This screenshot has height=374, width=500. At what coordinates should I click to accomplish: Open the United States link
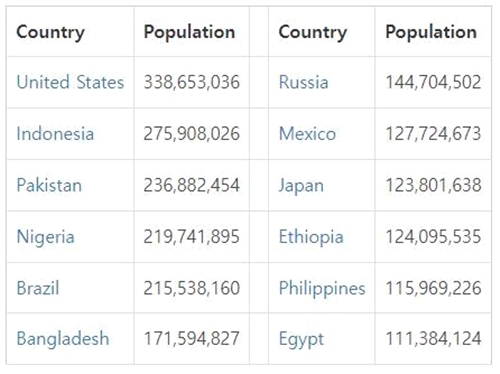click(70, 82)
